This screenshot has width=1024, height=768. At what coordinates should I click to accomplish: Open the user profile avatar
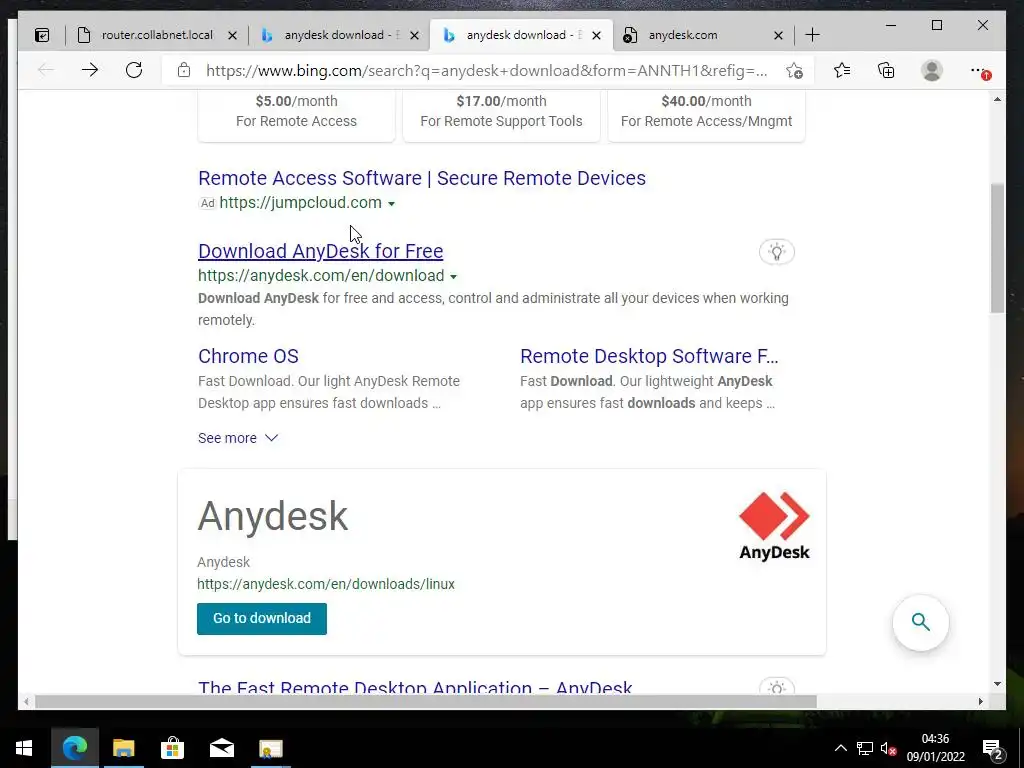click(931, 70)
